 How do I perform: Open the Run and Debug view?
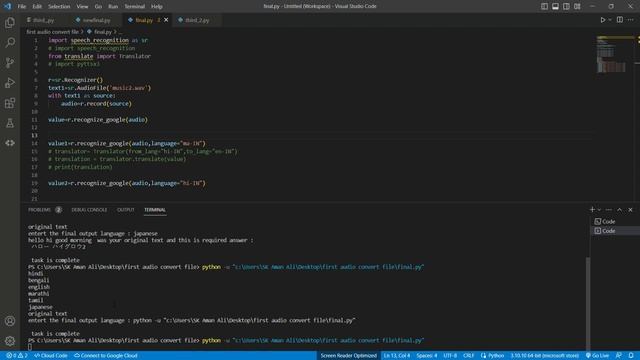coord(10,82)
